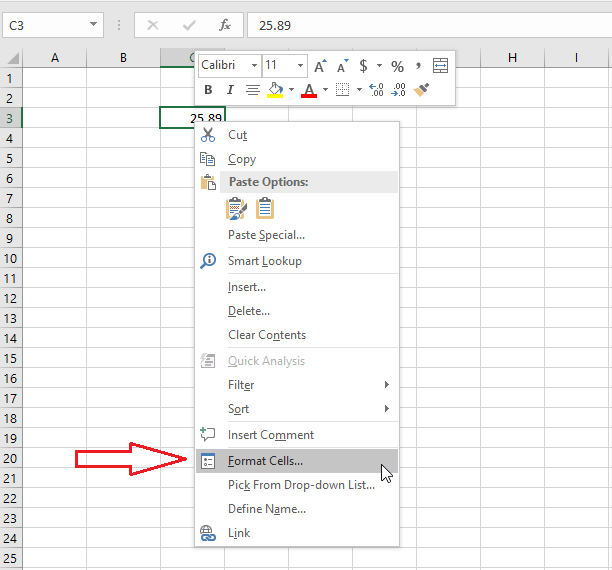Screen dimensions: 612x570
Task: Select column A header
Action: click(x=55, y=58)
